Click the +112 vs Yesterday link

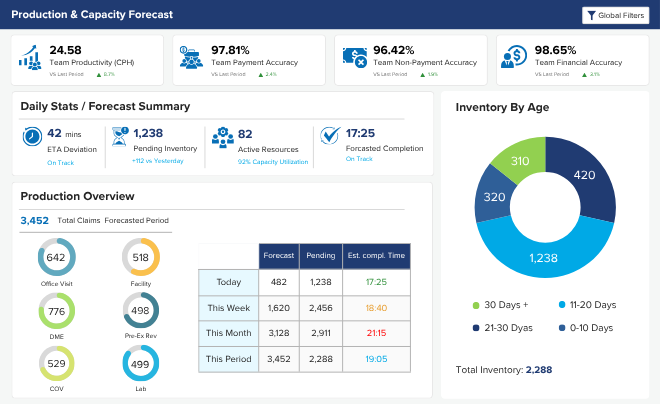click(x=158, y=161)
